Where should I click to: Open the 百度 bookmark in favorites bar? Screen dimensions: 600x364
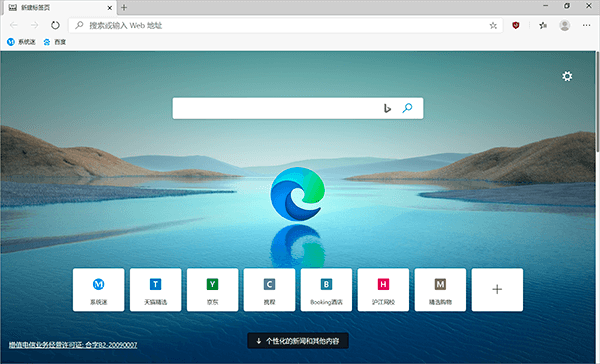pos(55,42)
